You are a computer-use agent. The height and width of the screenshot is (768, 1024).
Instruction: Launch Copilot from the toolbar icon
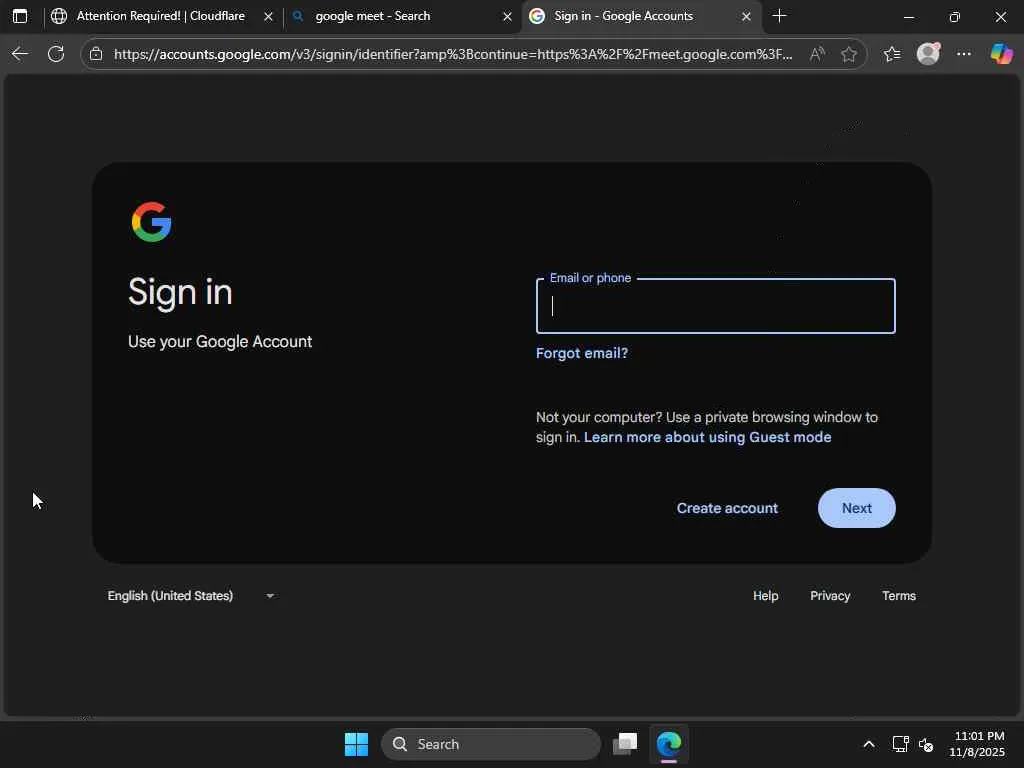1001,54
